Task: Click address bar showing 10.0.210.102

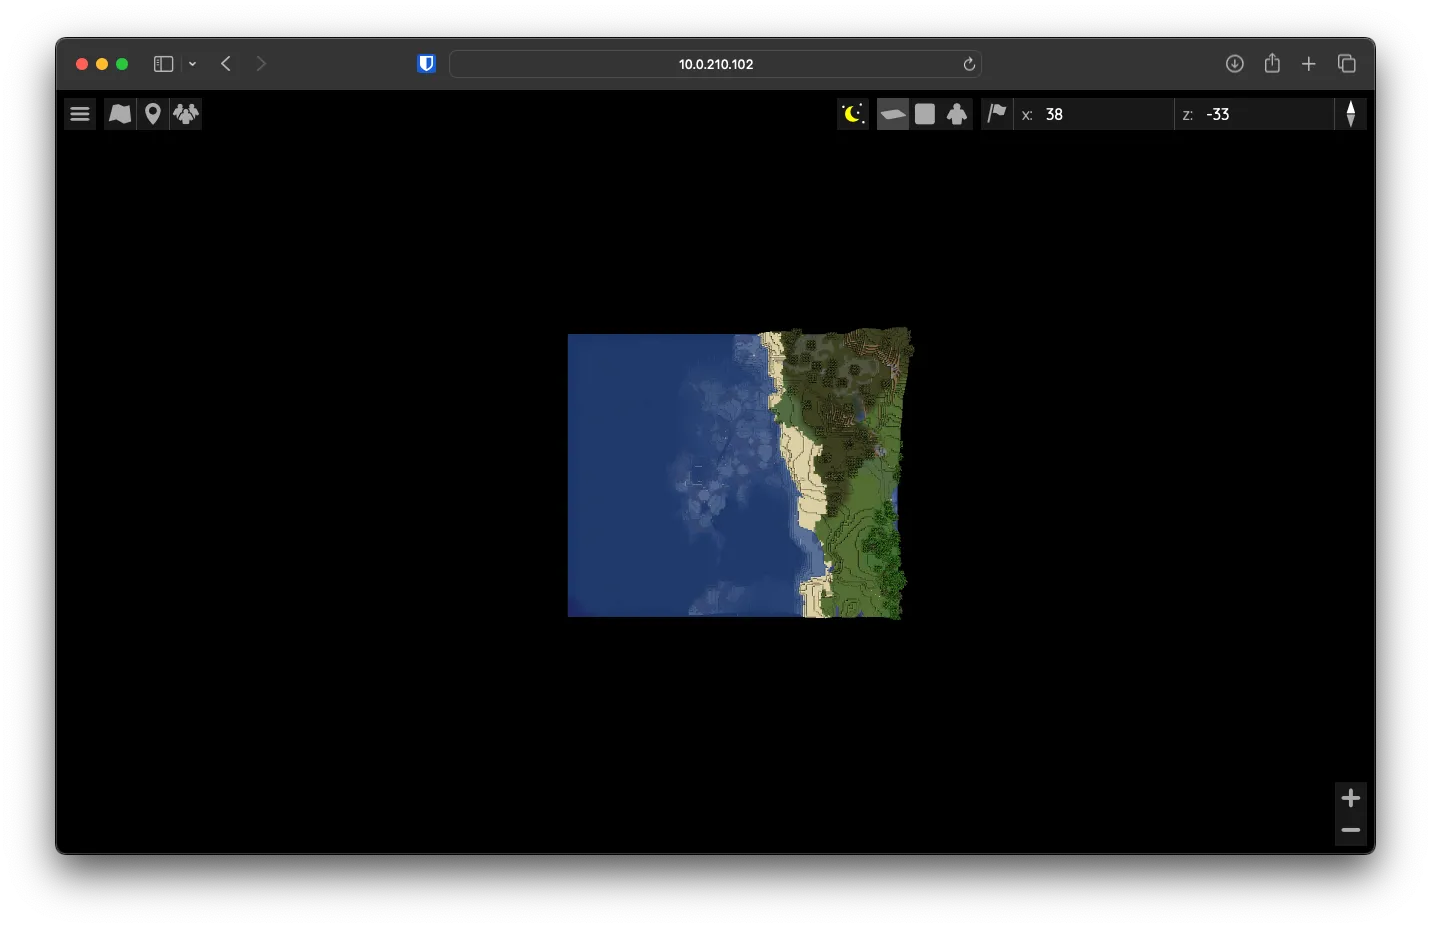Action: tap(715, 64)
